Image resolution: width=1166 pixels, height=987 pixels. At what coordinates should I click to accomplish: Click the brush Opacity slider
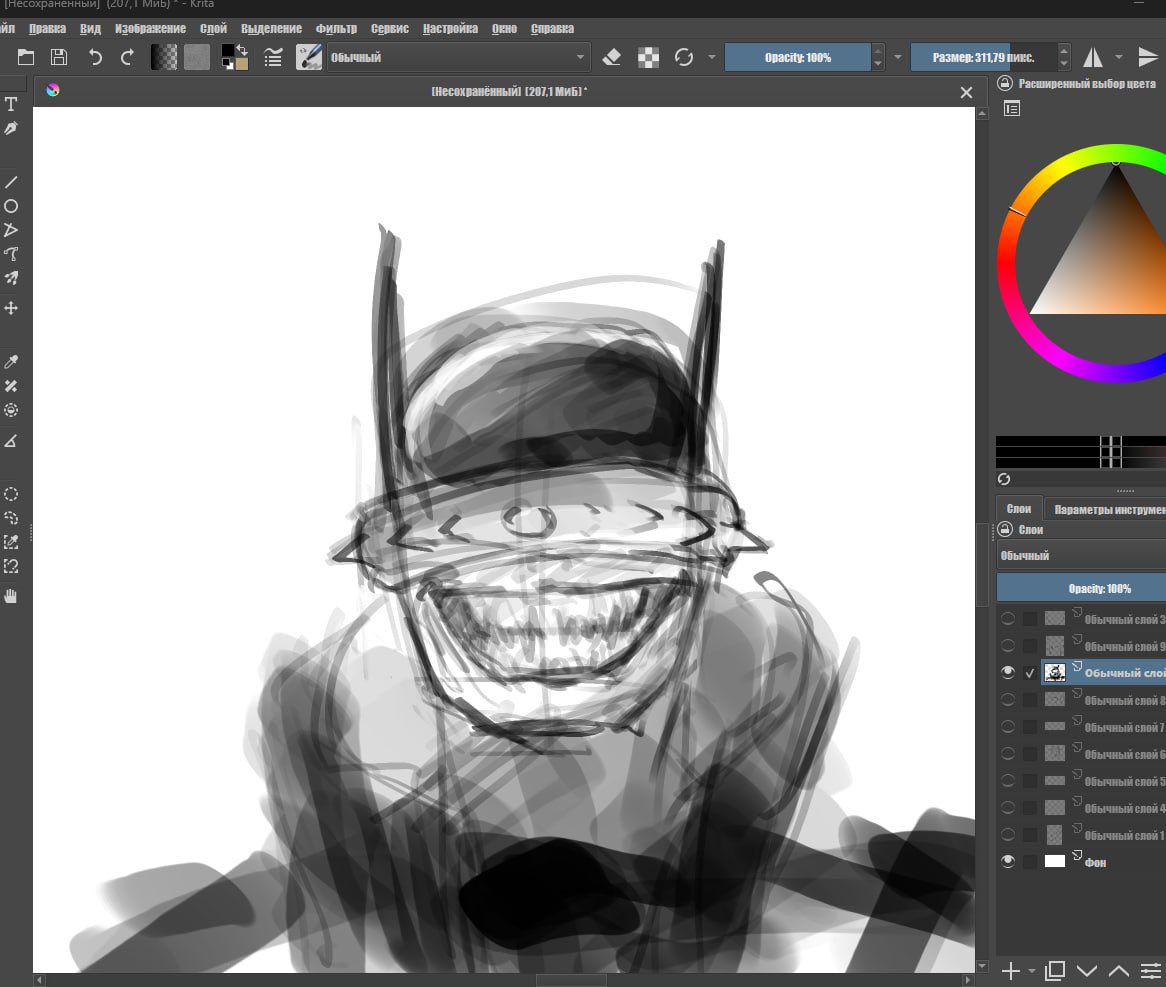coord(798,57)
